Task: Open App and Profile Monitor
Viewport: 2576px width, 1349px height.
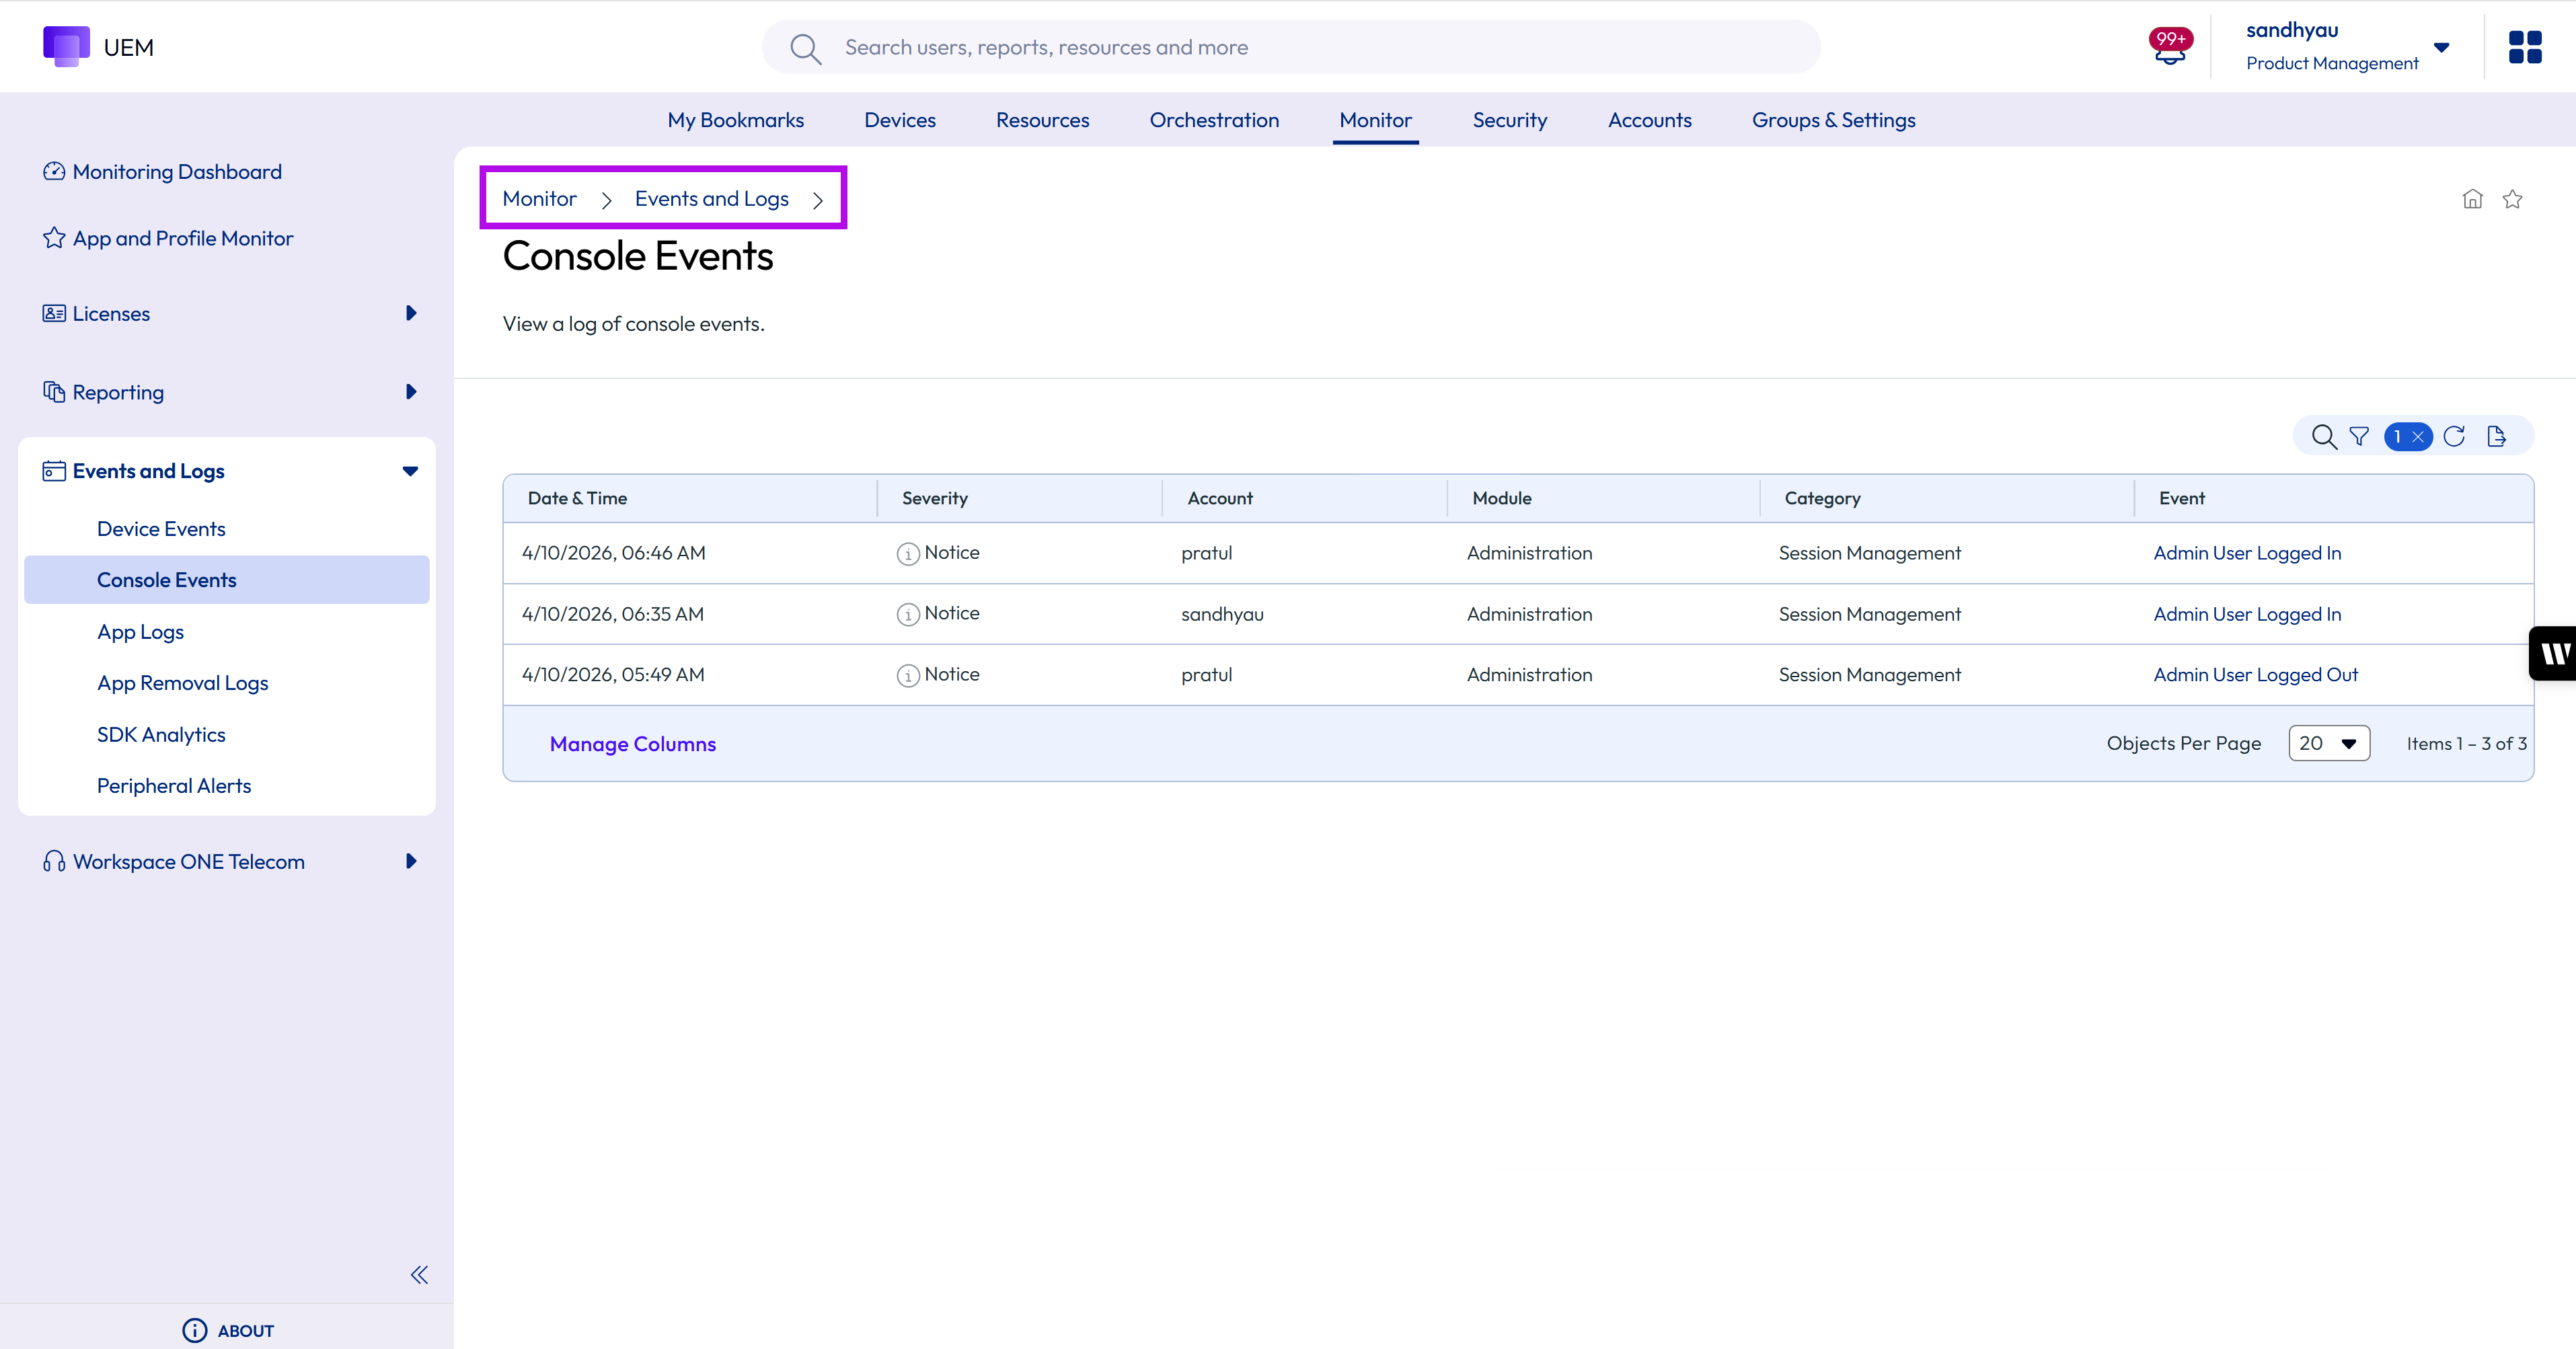Action: tap(168, 238)
